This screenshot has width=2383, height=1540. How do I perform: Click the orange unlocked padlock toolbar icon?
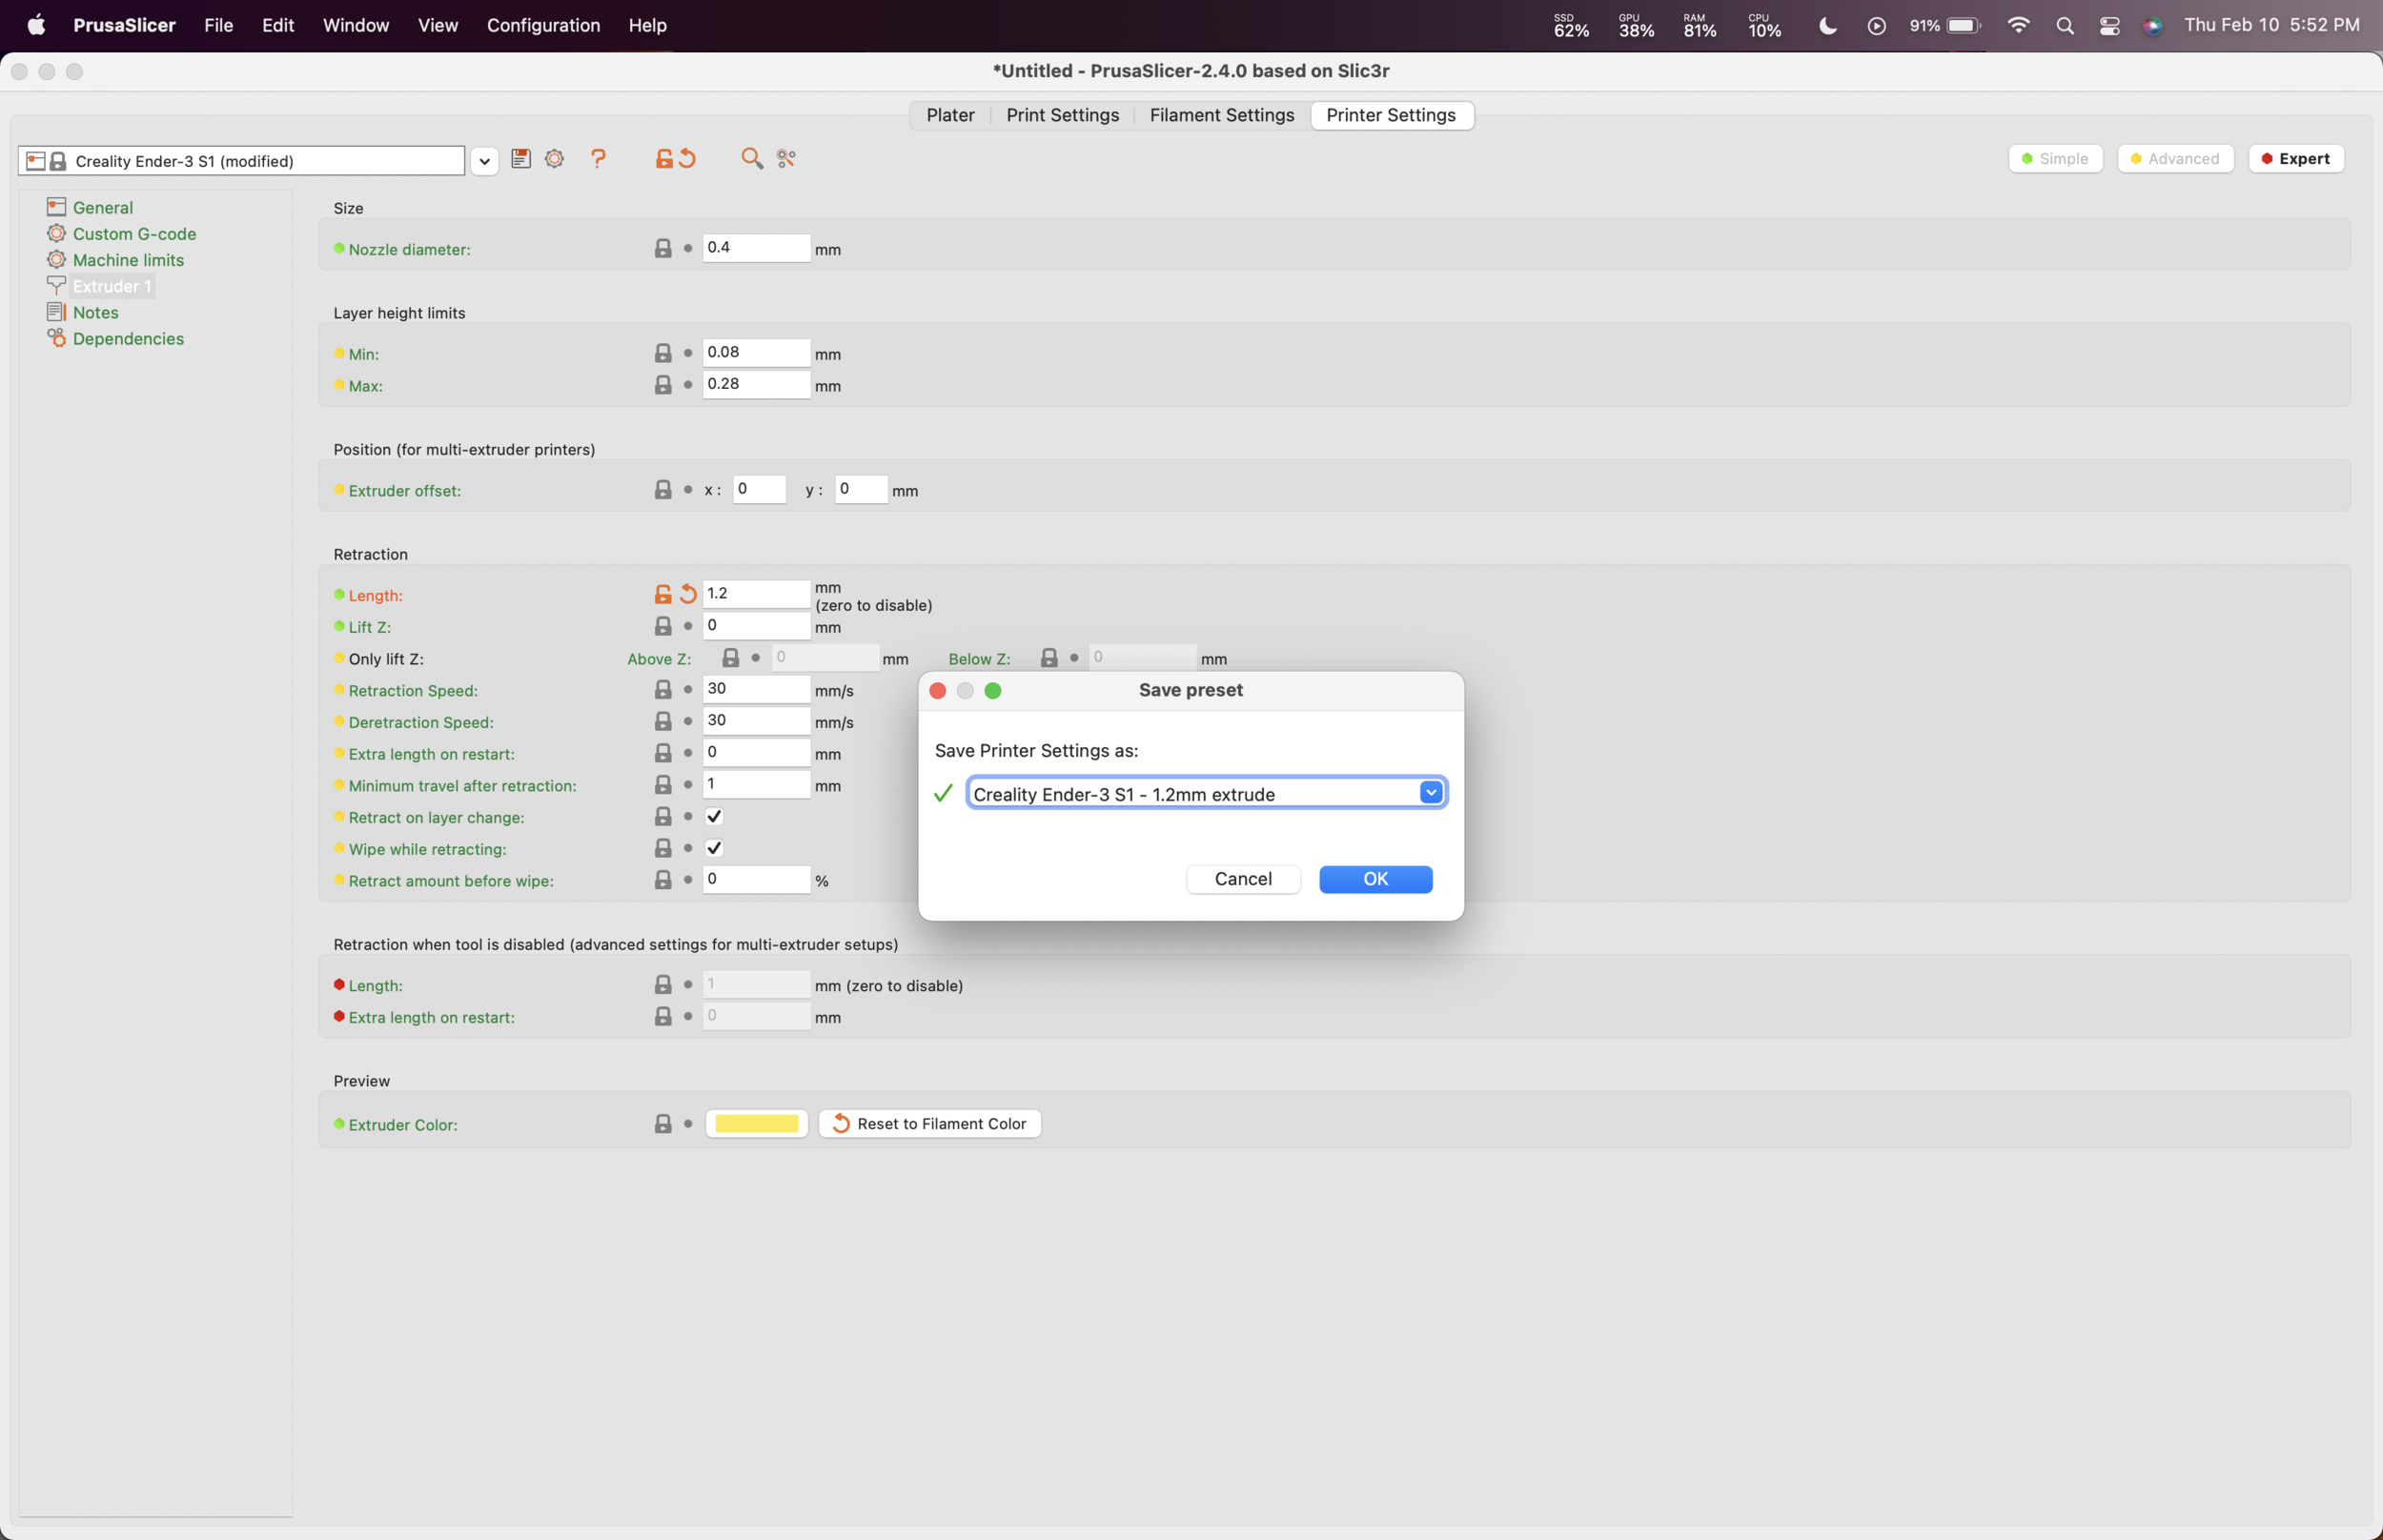[x=663, y=158]
